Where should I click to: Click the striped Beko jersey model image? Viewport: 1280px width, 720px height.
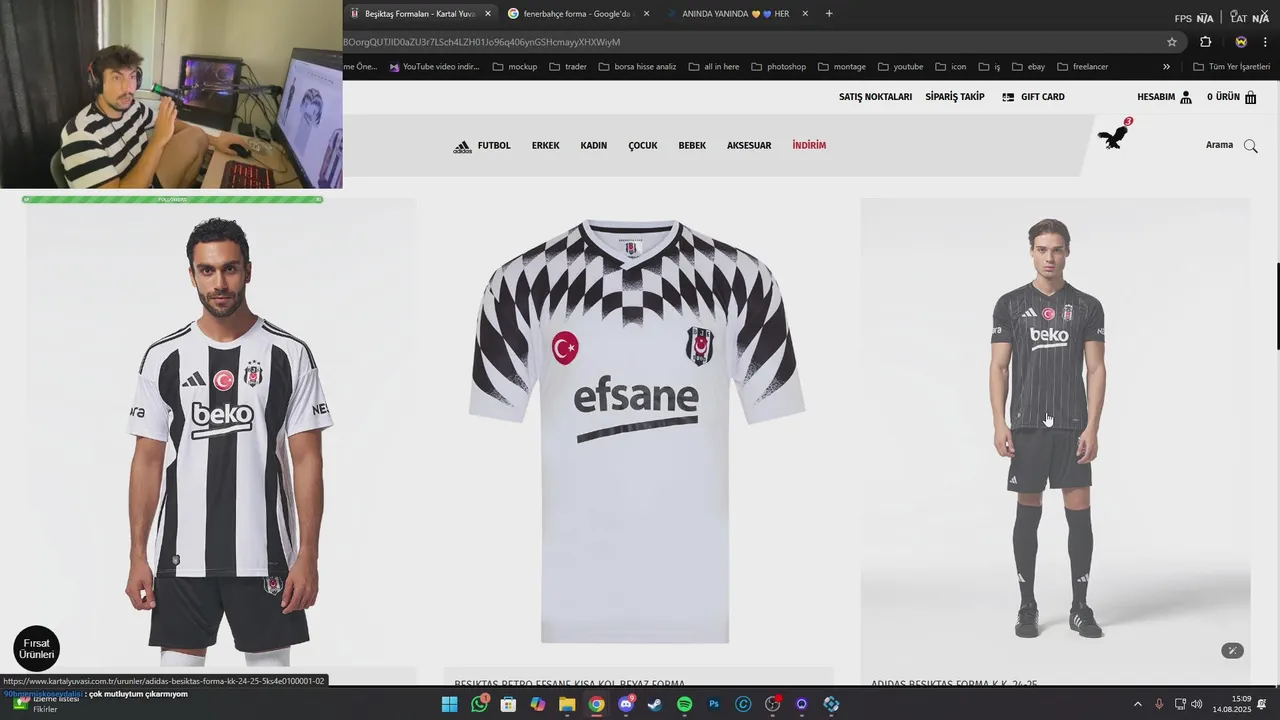pos(221,432)
